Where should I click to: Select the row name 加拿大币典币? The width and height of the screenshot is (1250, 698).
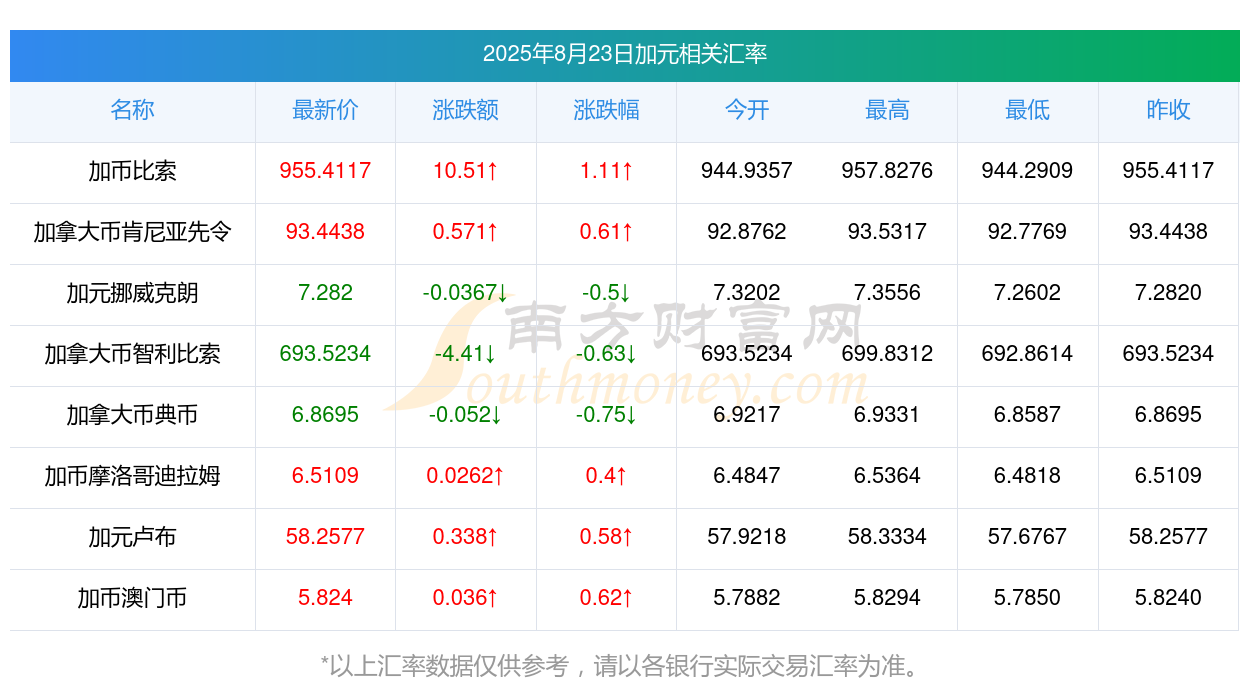pos(132,415)
